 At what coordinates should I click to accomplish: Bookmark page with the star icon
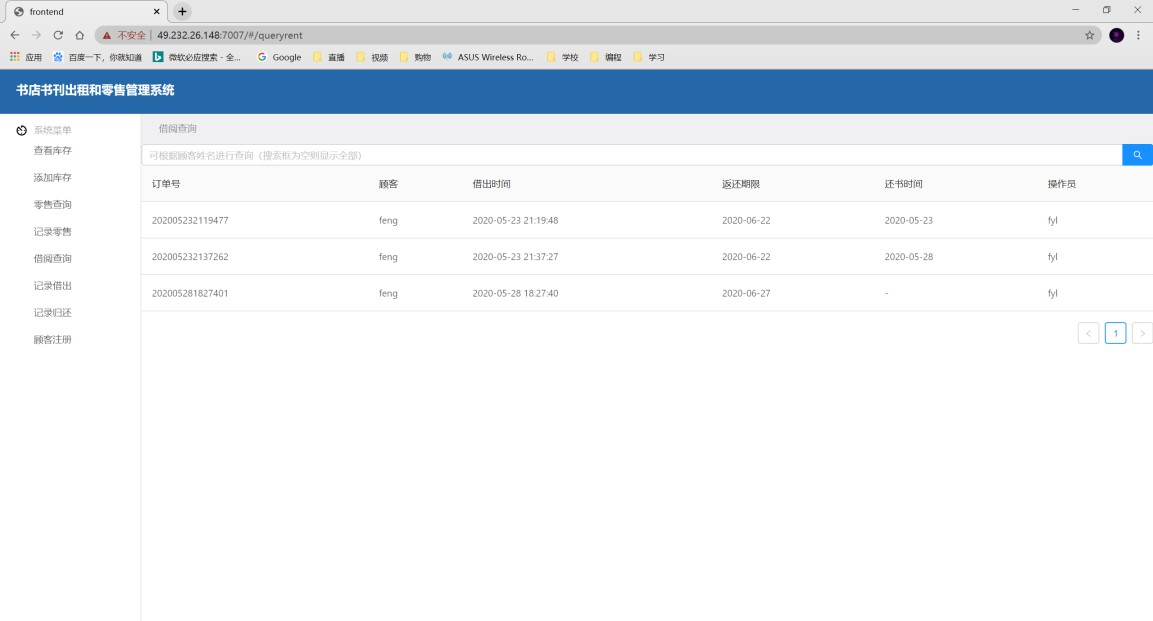point(1090,35)
